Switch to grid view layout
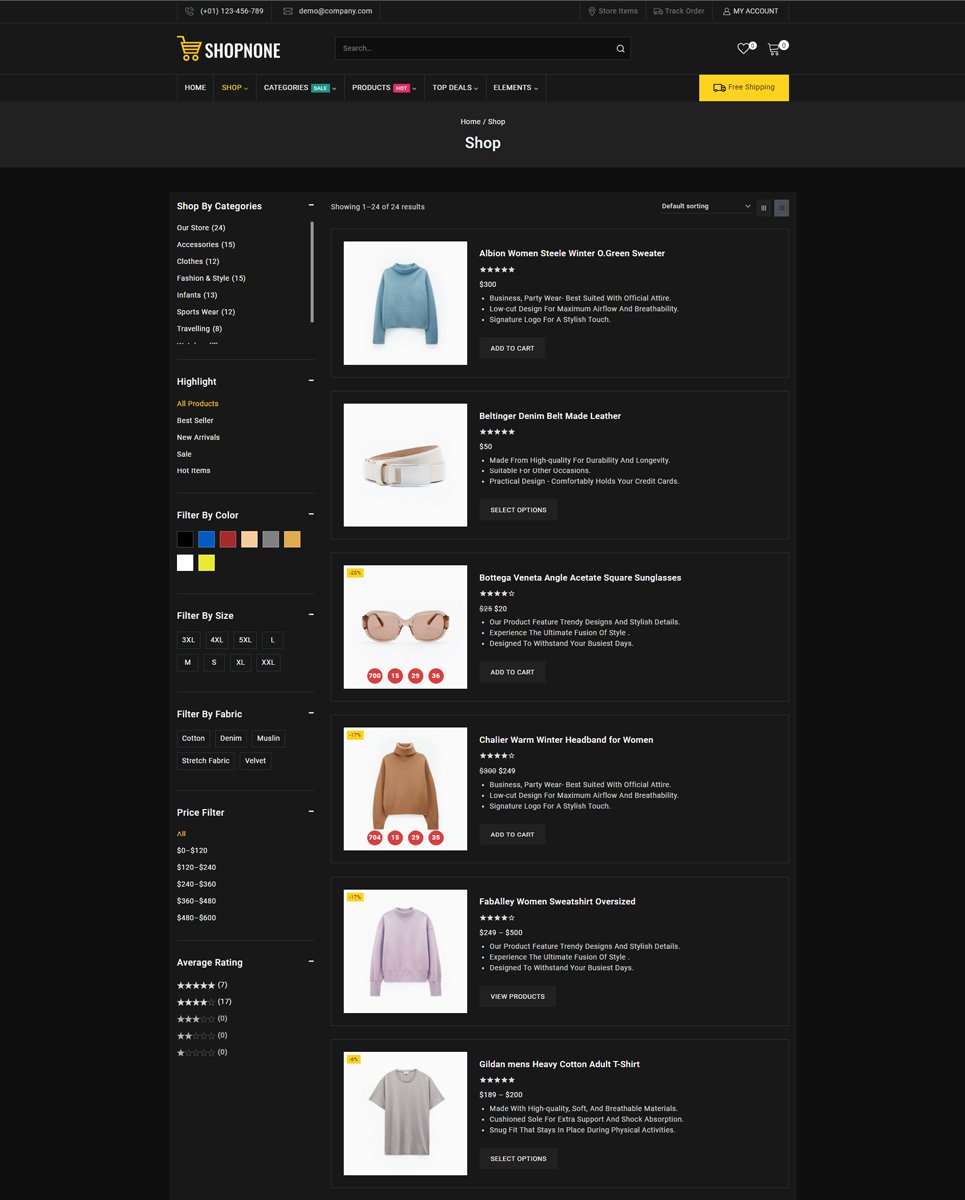Image resolution: width=965 pixels, height=1200 pixels. [764, 207]
